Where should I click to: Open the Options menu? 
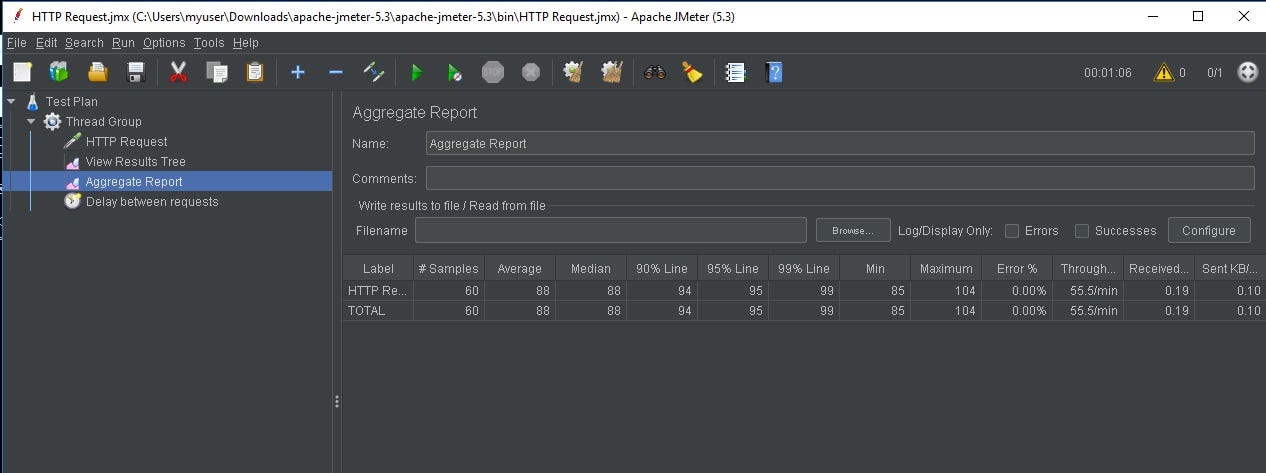point(164,43)
